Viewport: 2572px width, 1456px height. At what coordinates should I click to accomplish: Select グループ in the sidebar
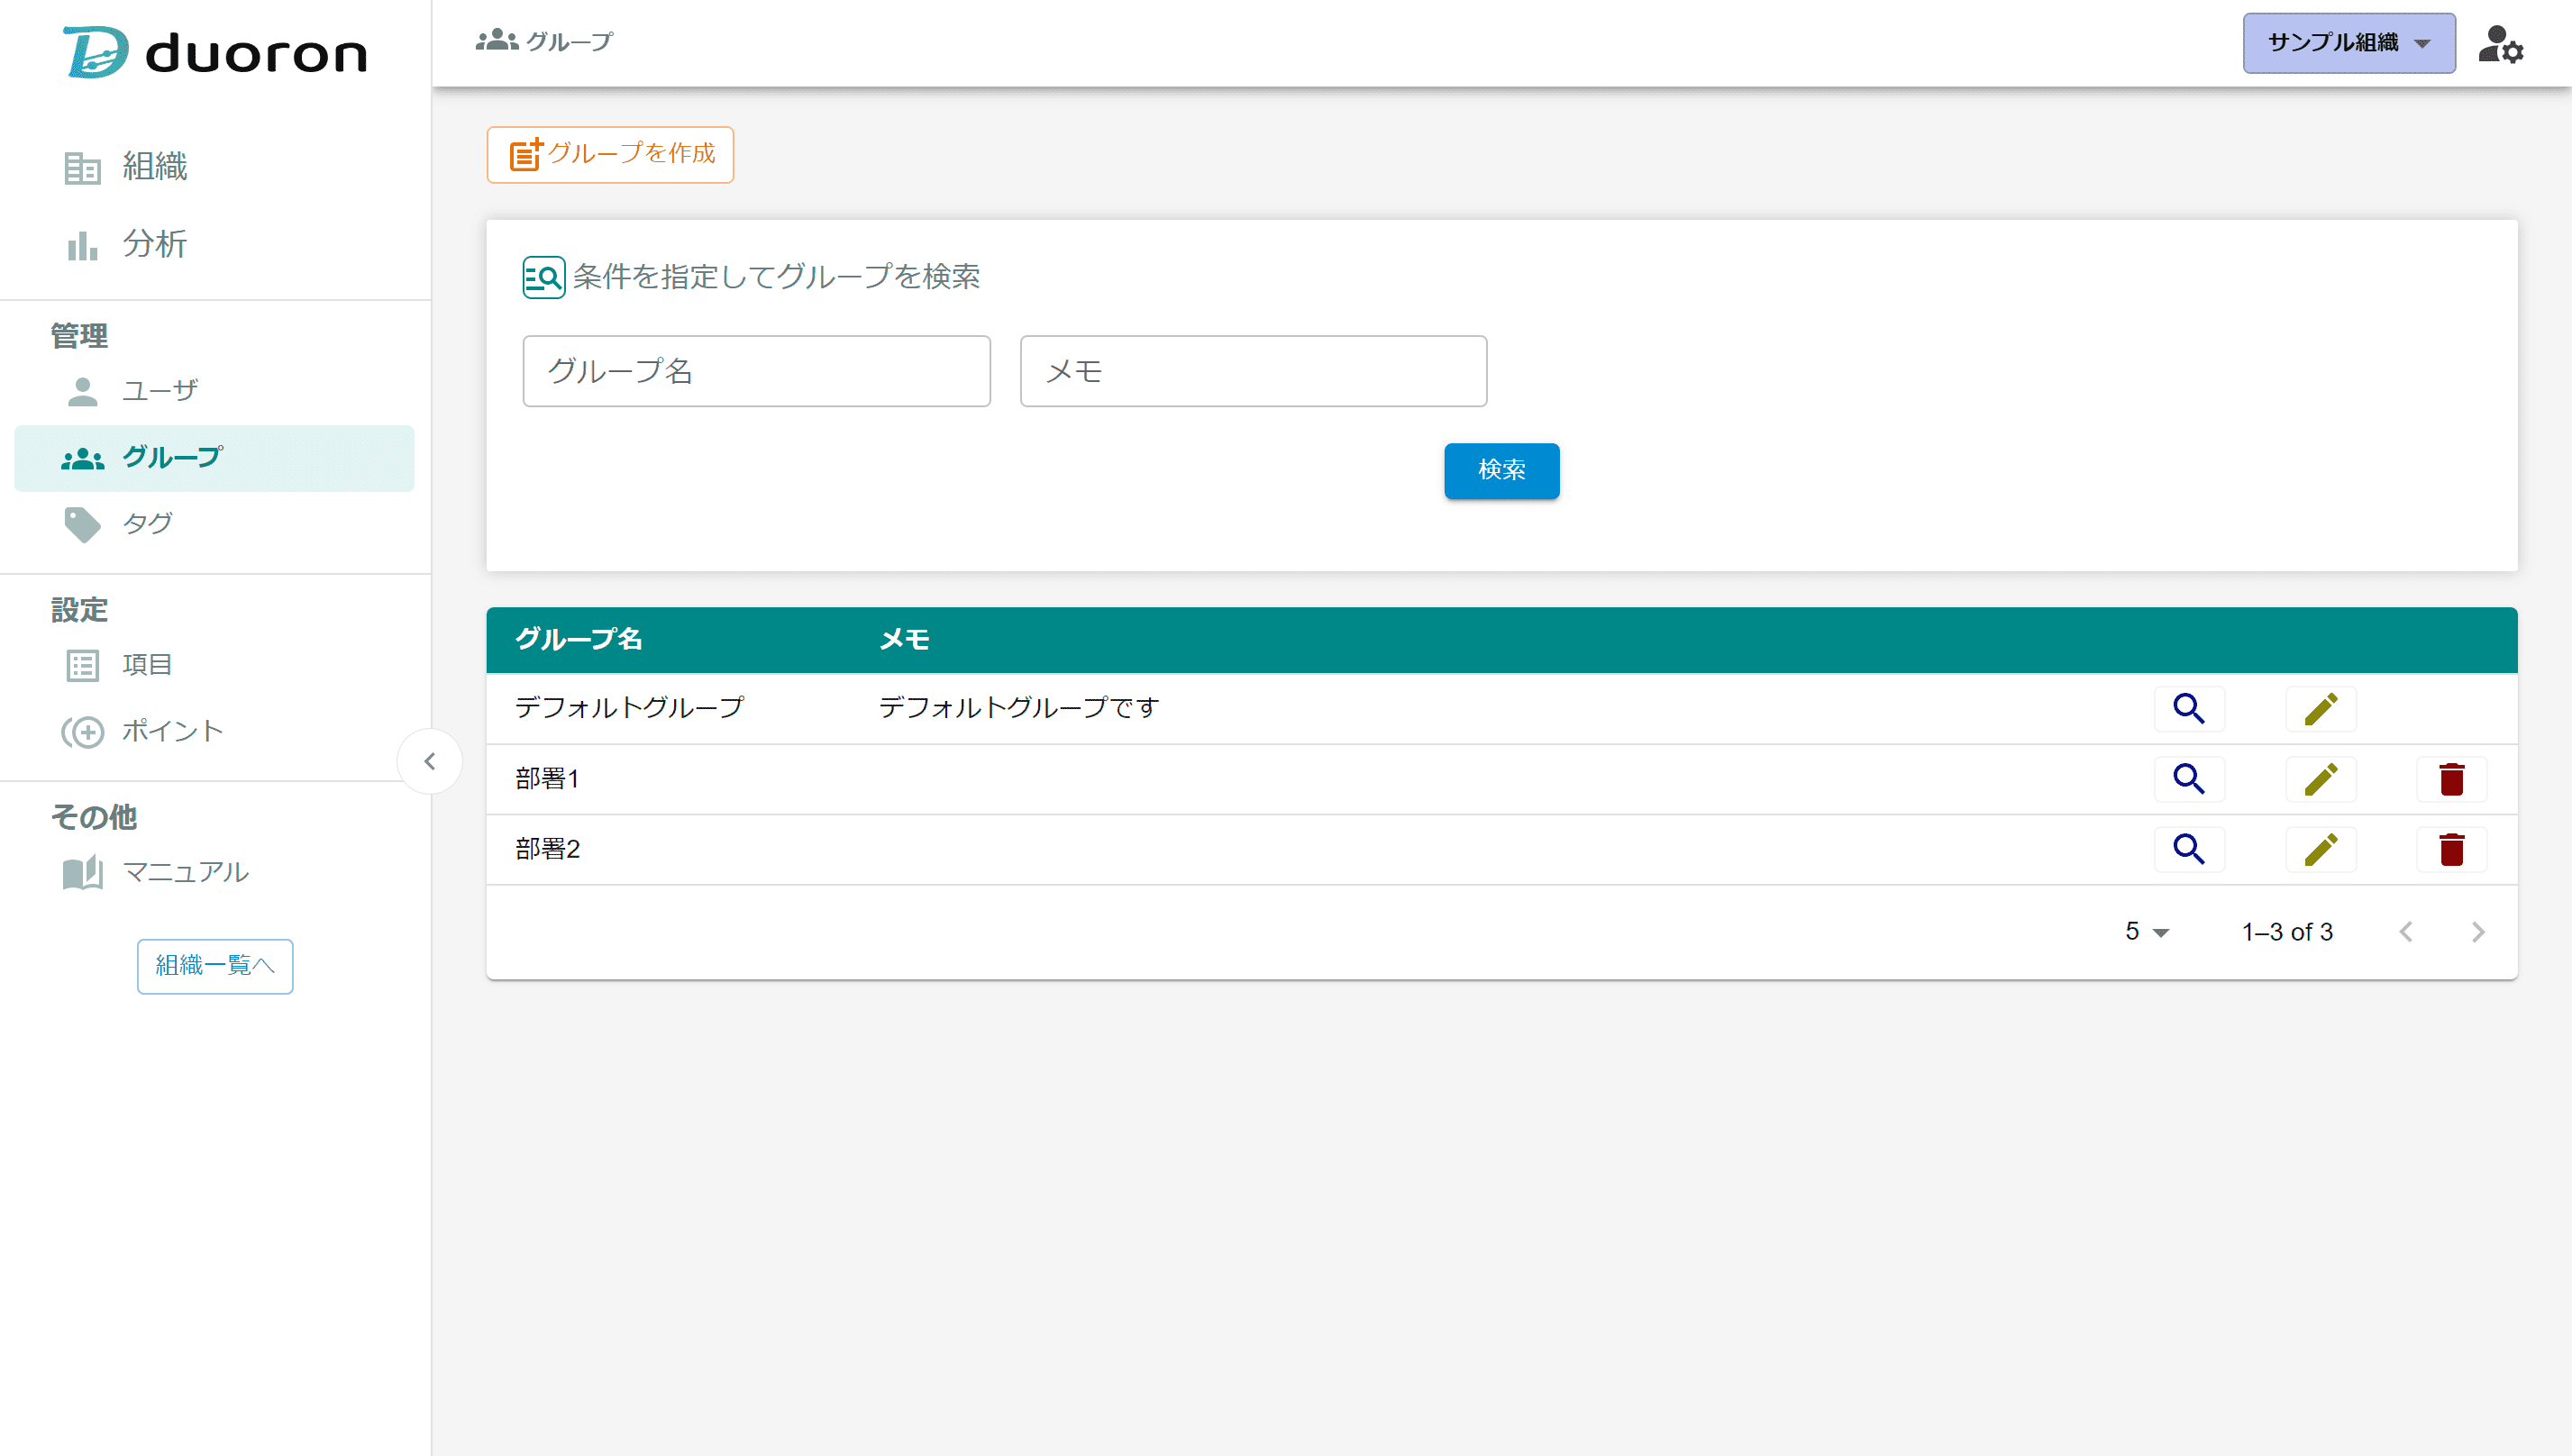(x=214, y=458)
